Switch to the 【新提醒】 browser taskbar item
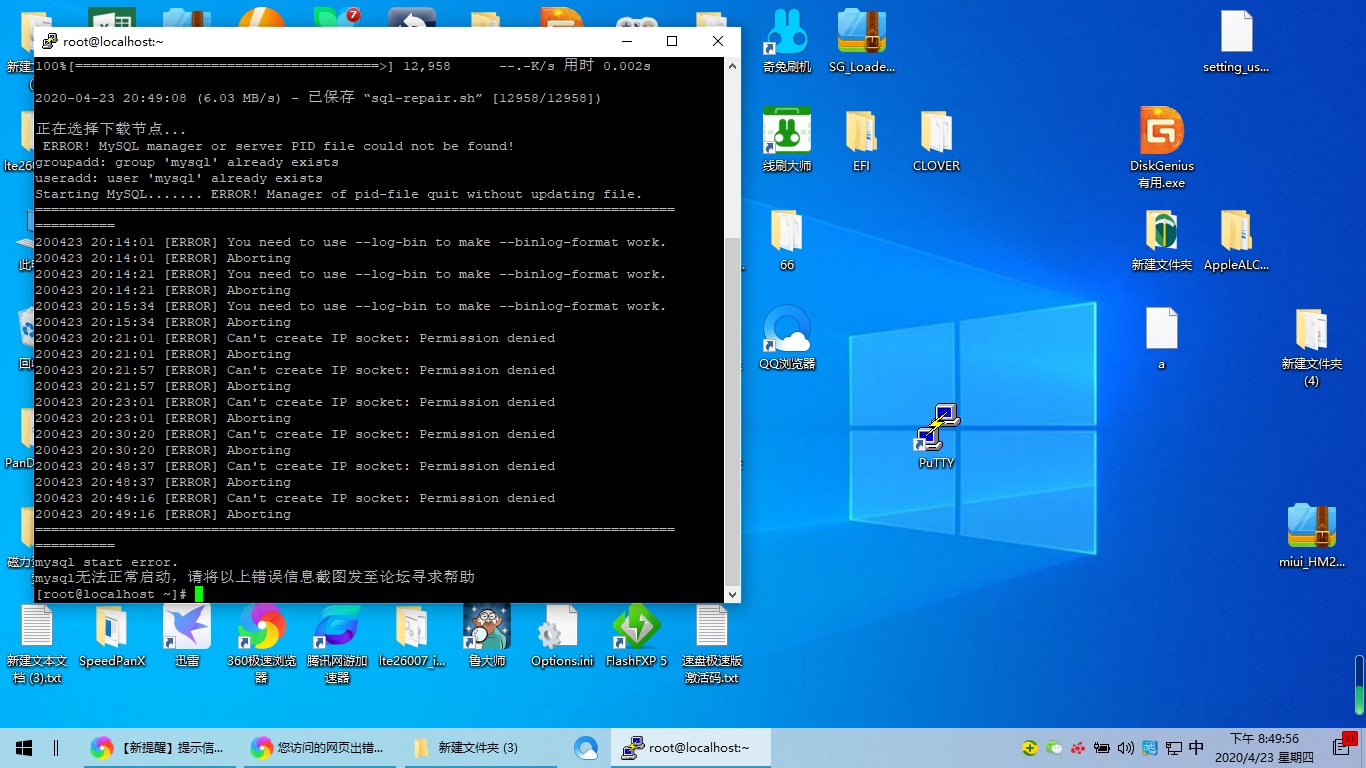The height and width of the screenshot is (768, 1366). click(x=158, y=747)
